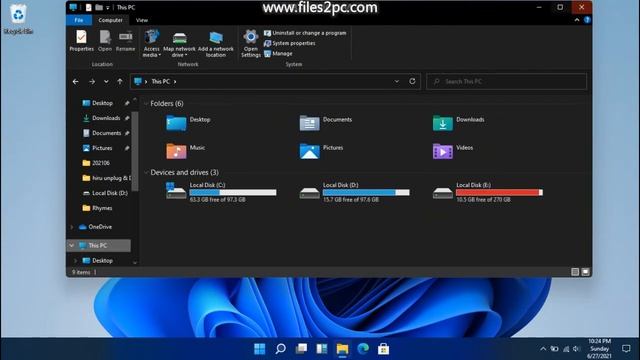Viewport: 640px width, 360px height.
Task: Click navigation pane vertical scrollbar
Action: click(x=135, y=151)
